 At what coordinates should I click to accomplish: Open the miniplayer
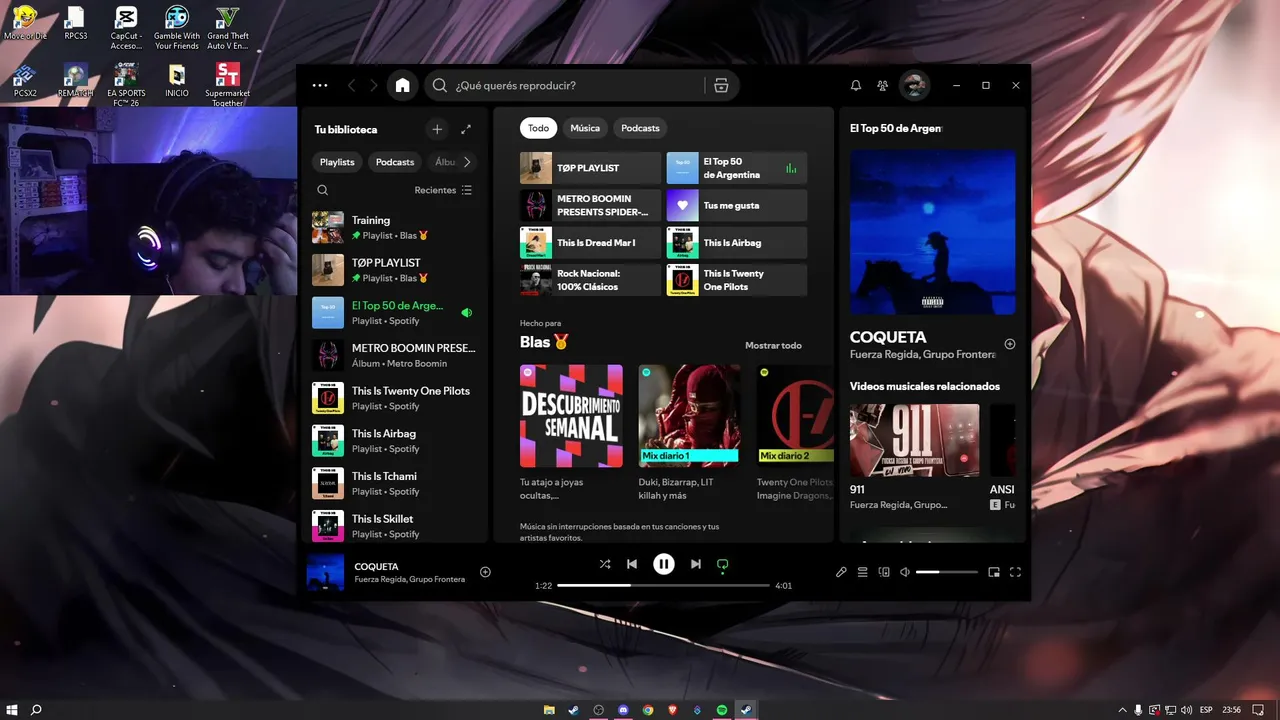pyautogui.click(x=994, y=572)
